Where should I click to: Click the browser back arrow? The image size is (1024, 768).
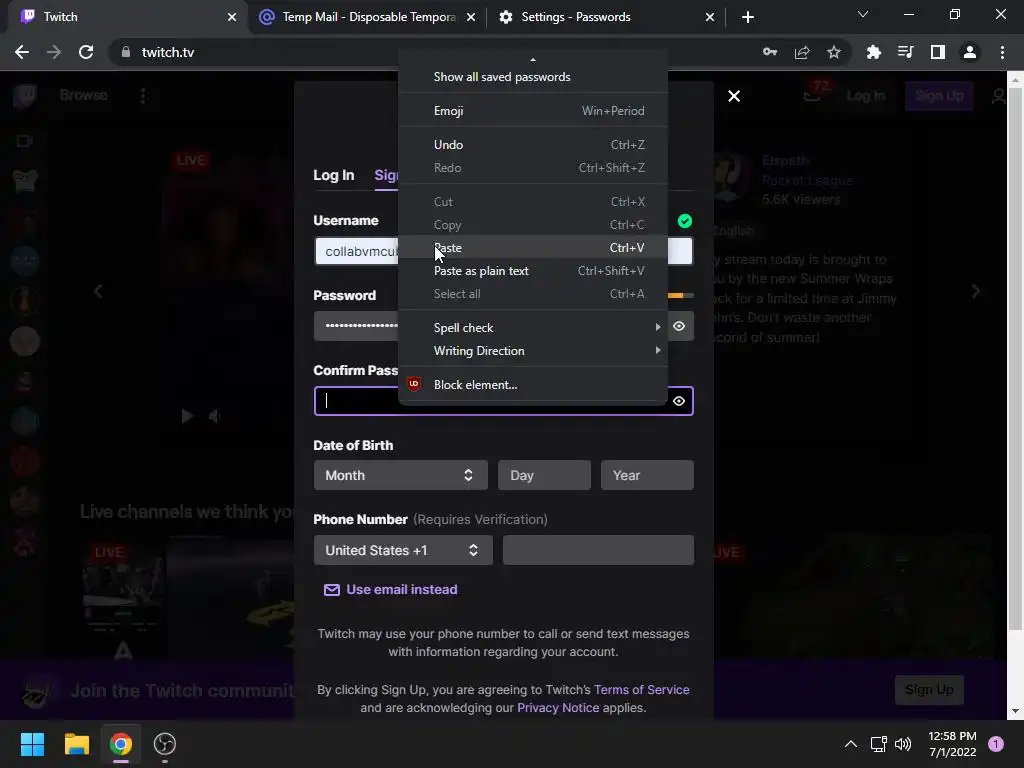(x=22, y=52)
